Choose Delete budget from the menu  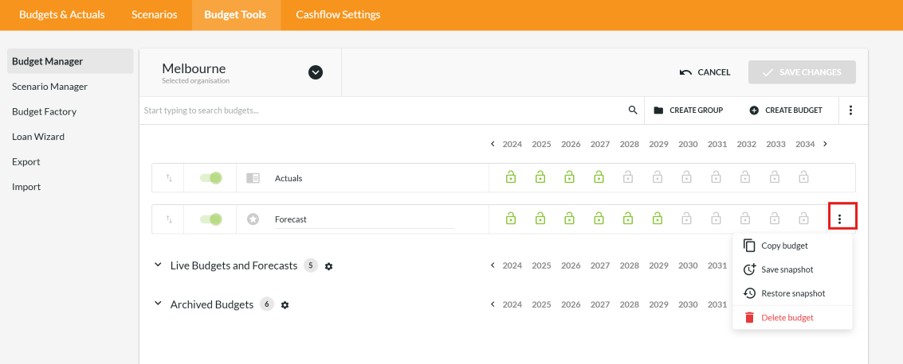pos(792,317)
